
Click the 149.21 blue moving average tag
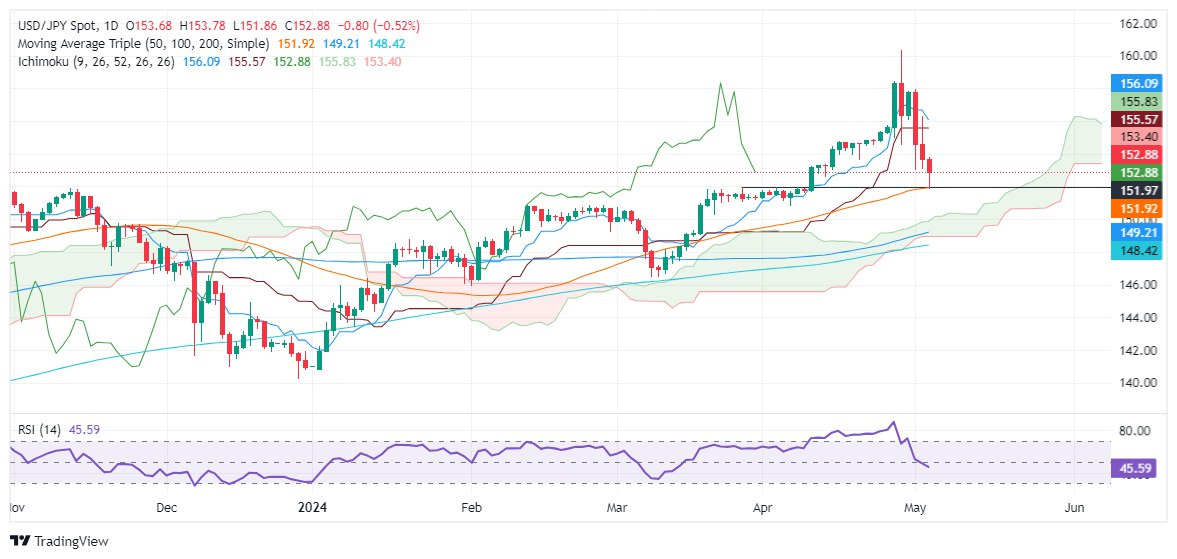(x=1136, y=234)
